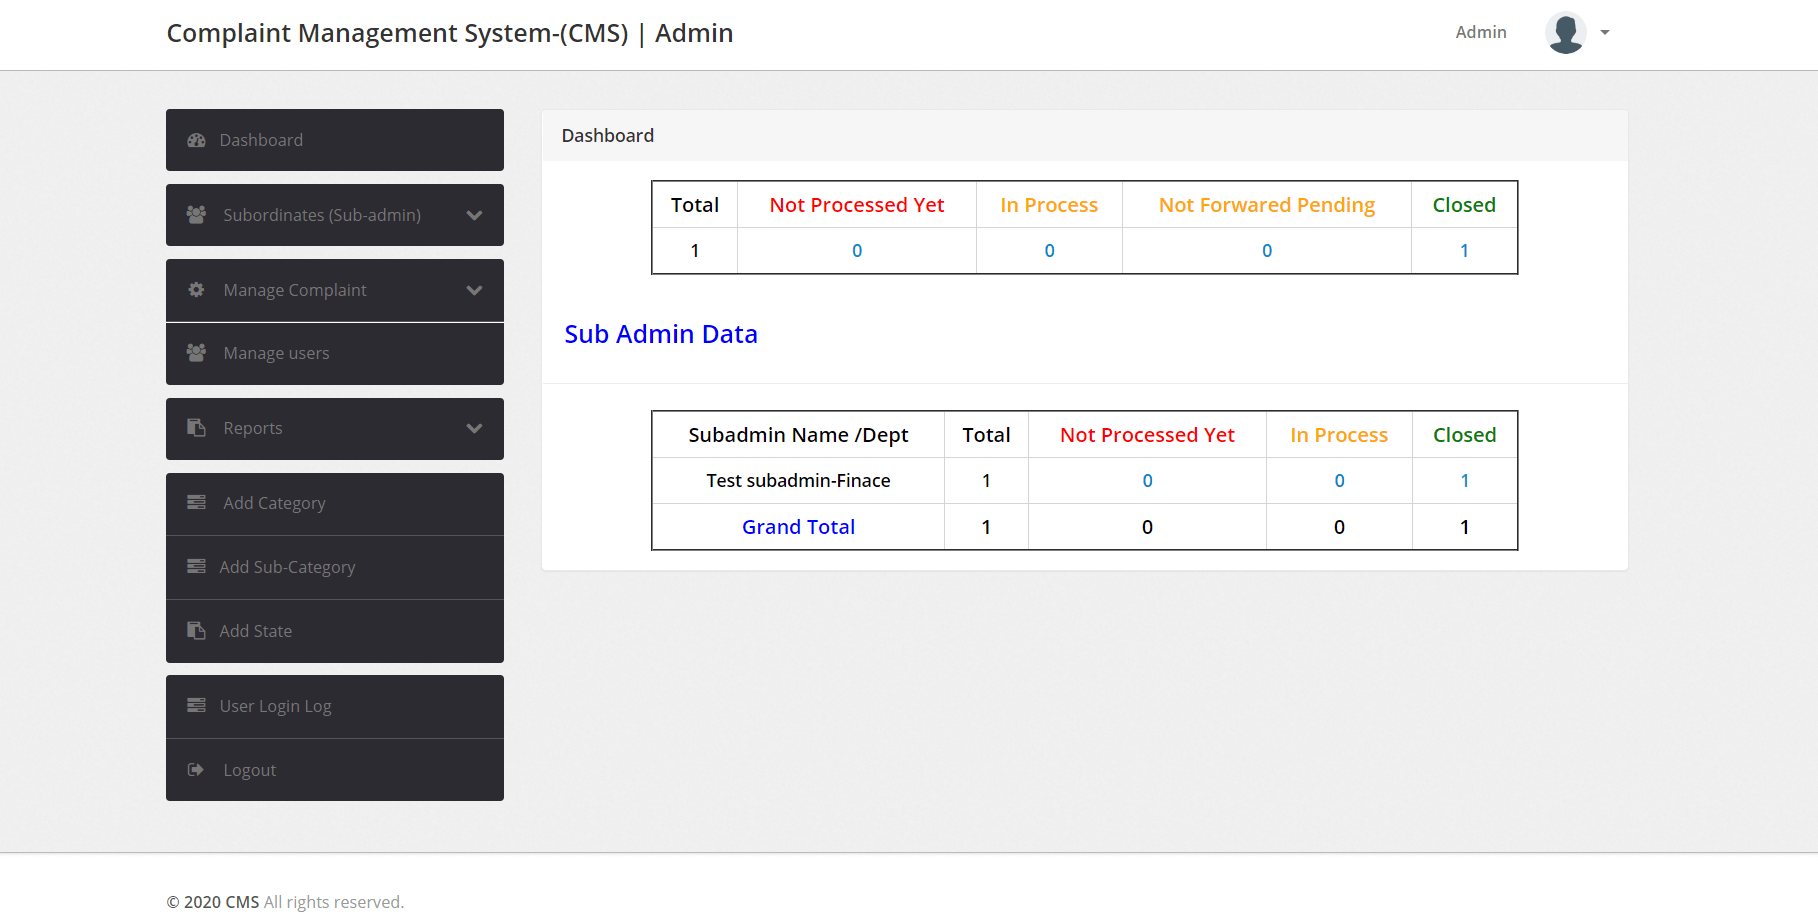Open the Add Sub-Category page
Viewport: 1818px width, 919px height.
coord(287,566)
